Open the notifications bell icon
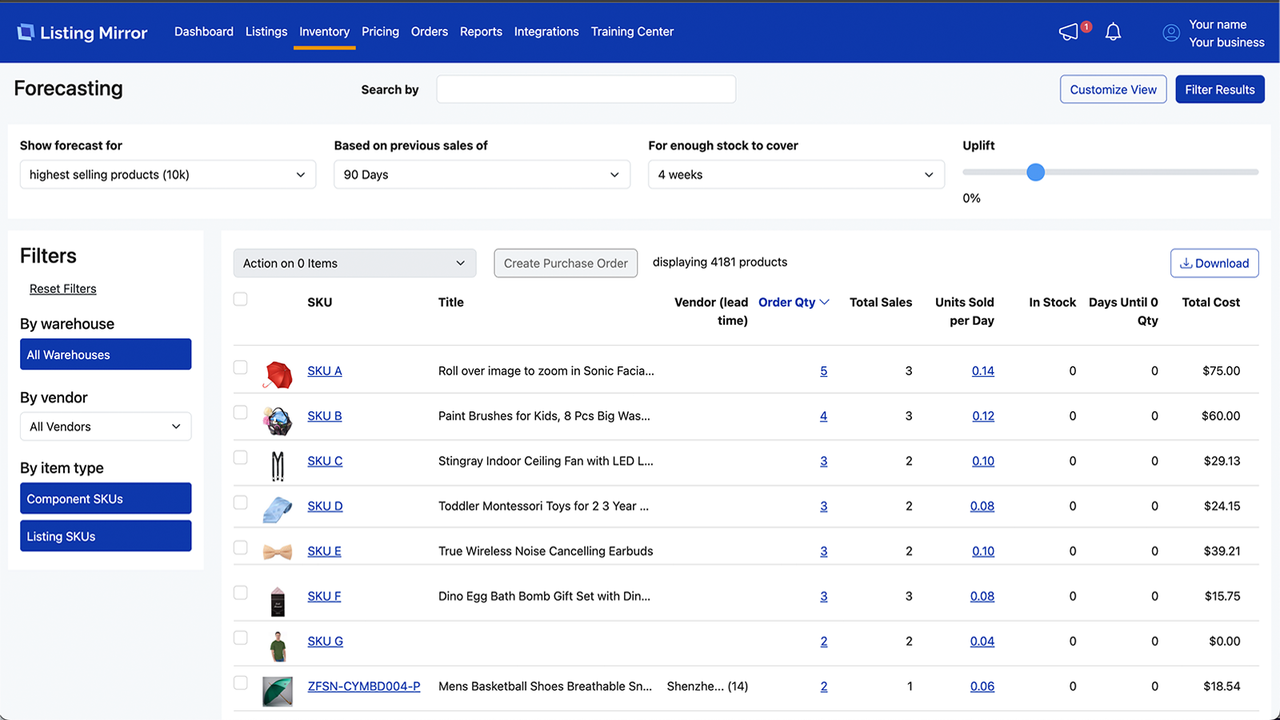 click(x=1113, y=32)
